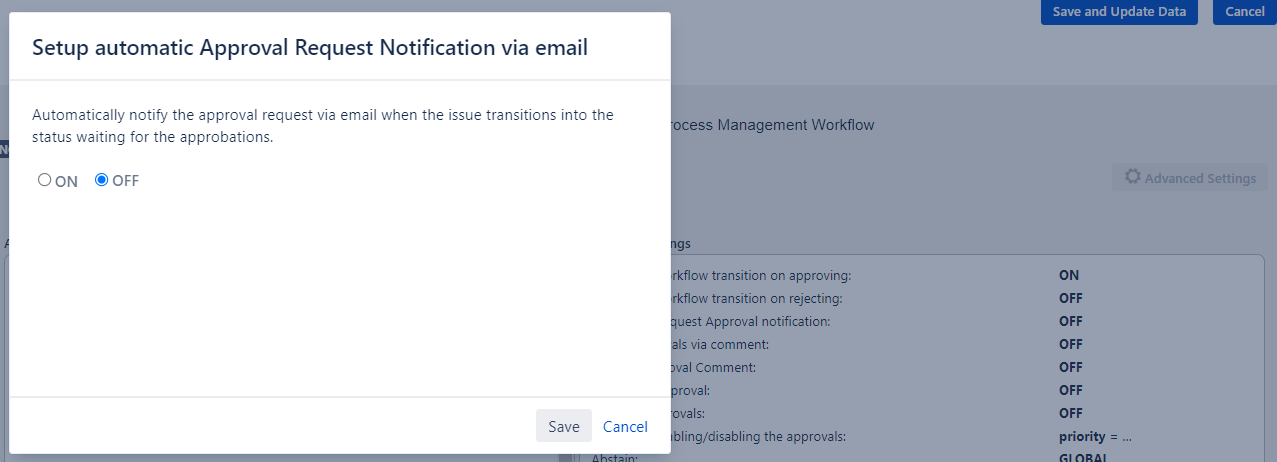Click the 'transition on approving' setting label
Screen dimensions: 1277x462
tap(760, 275)
